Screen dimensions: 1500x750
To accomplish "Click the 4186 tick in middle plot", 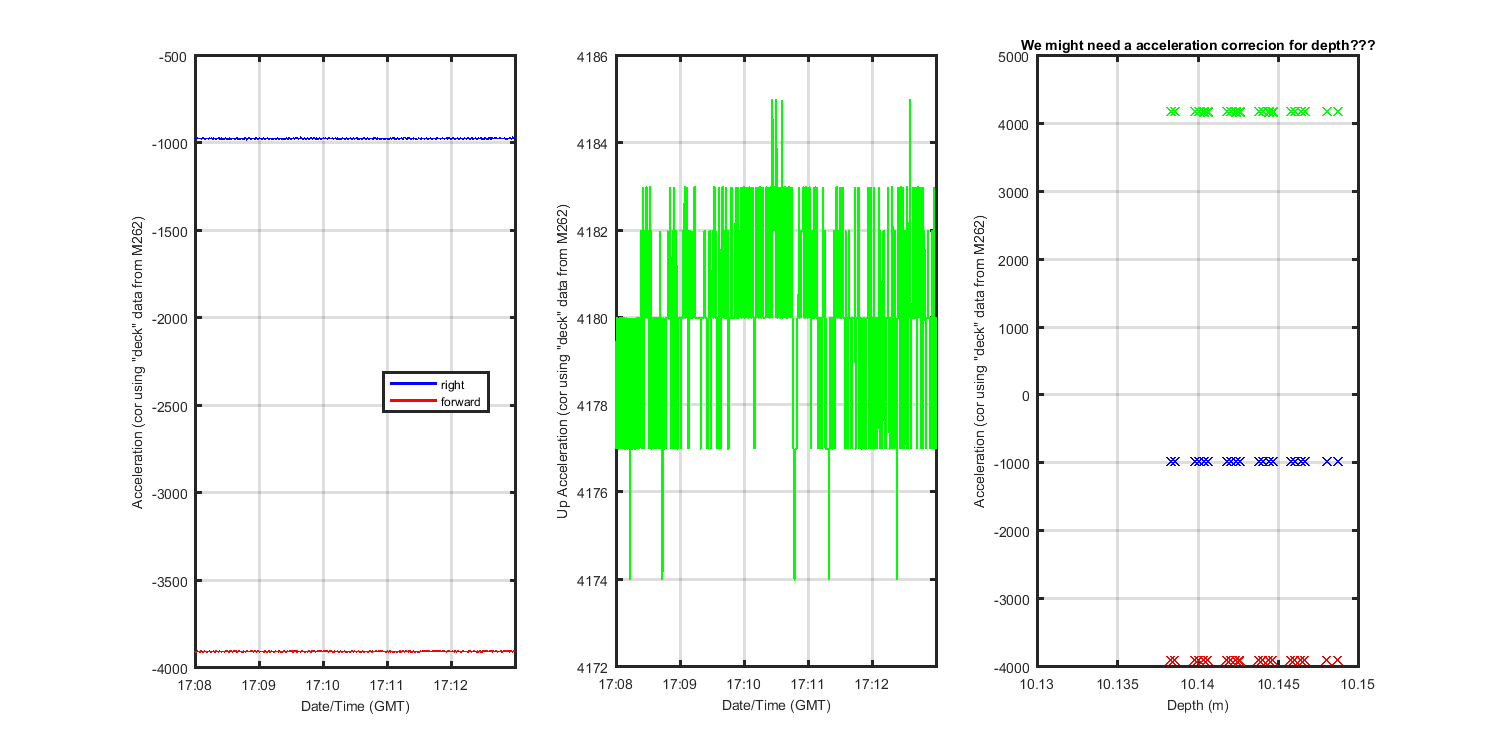I will [592, 57].
